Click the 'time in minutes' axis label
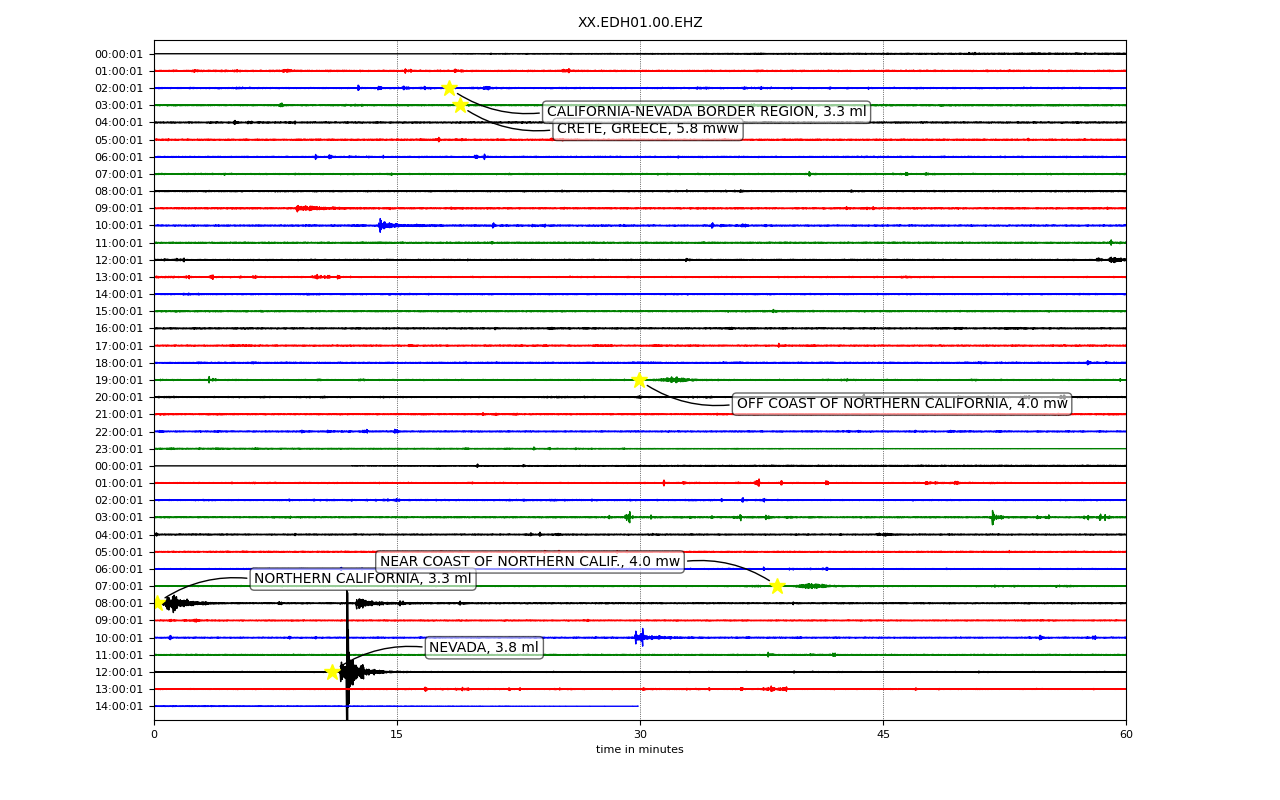1280x800 pixels. 640,750
